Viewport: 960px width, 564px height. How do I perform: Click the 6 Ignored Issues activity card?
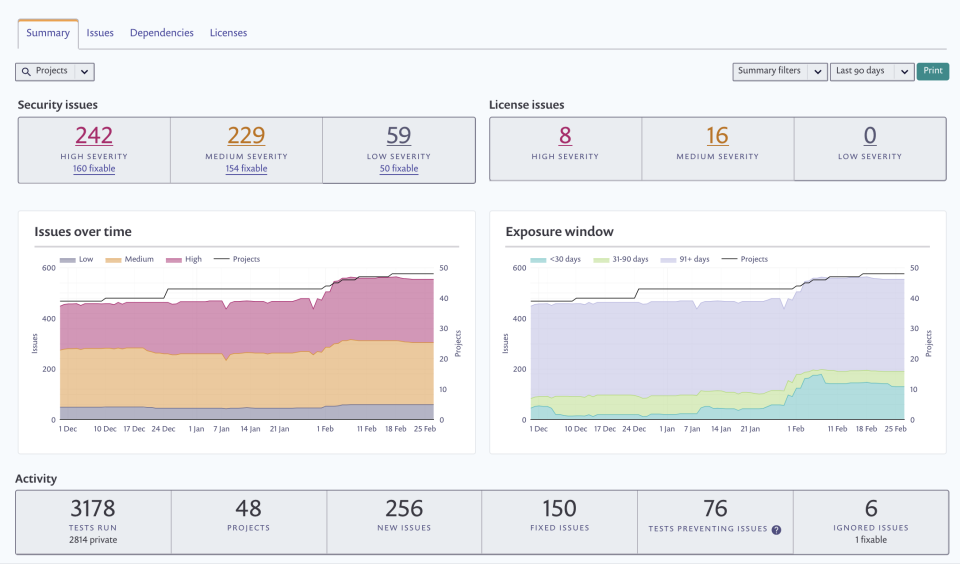[x=871, y=522]
